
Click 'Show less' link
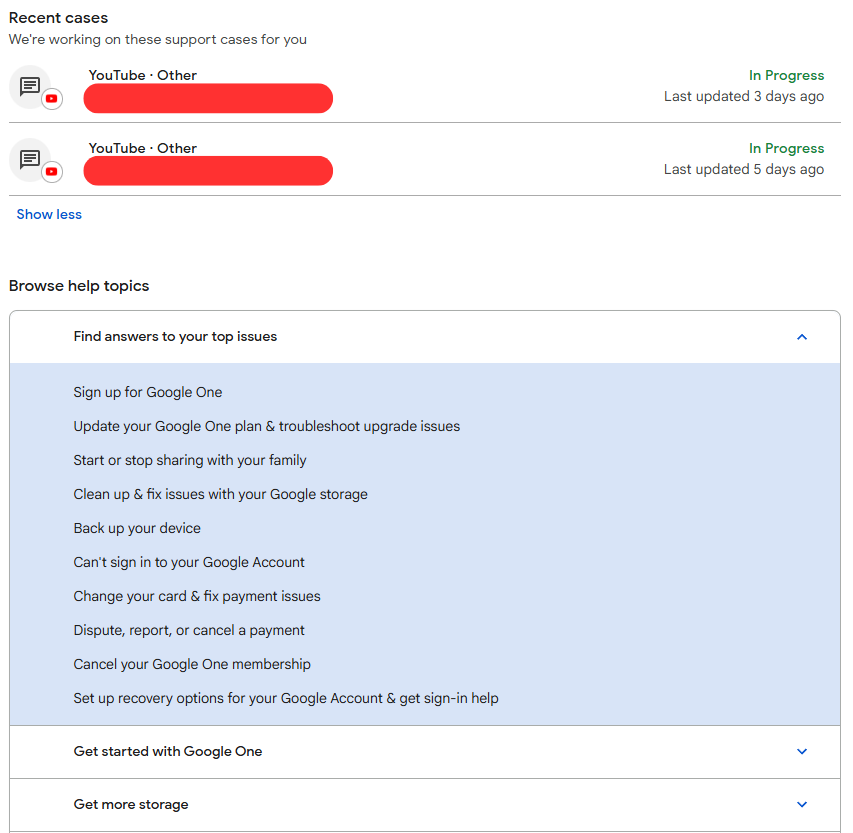(49, 214)
